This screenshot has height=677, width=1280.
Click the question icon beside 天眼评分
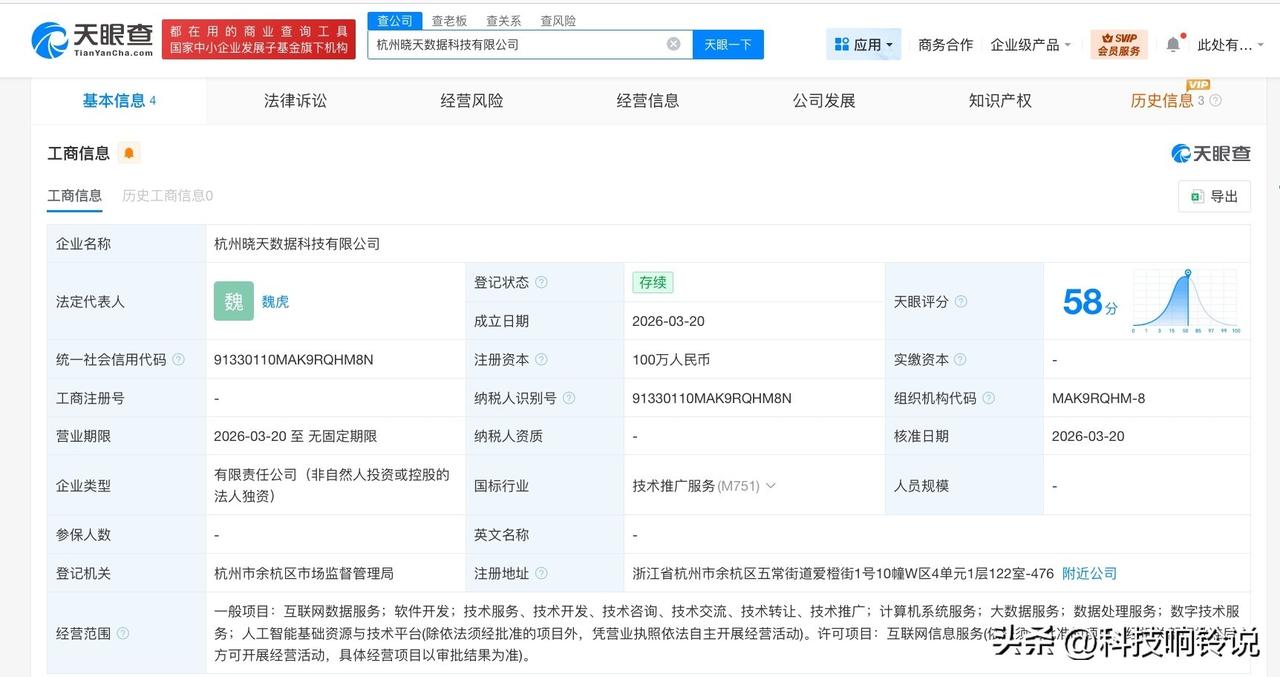click(961, 302)
